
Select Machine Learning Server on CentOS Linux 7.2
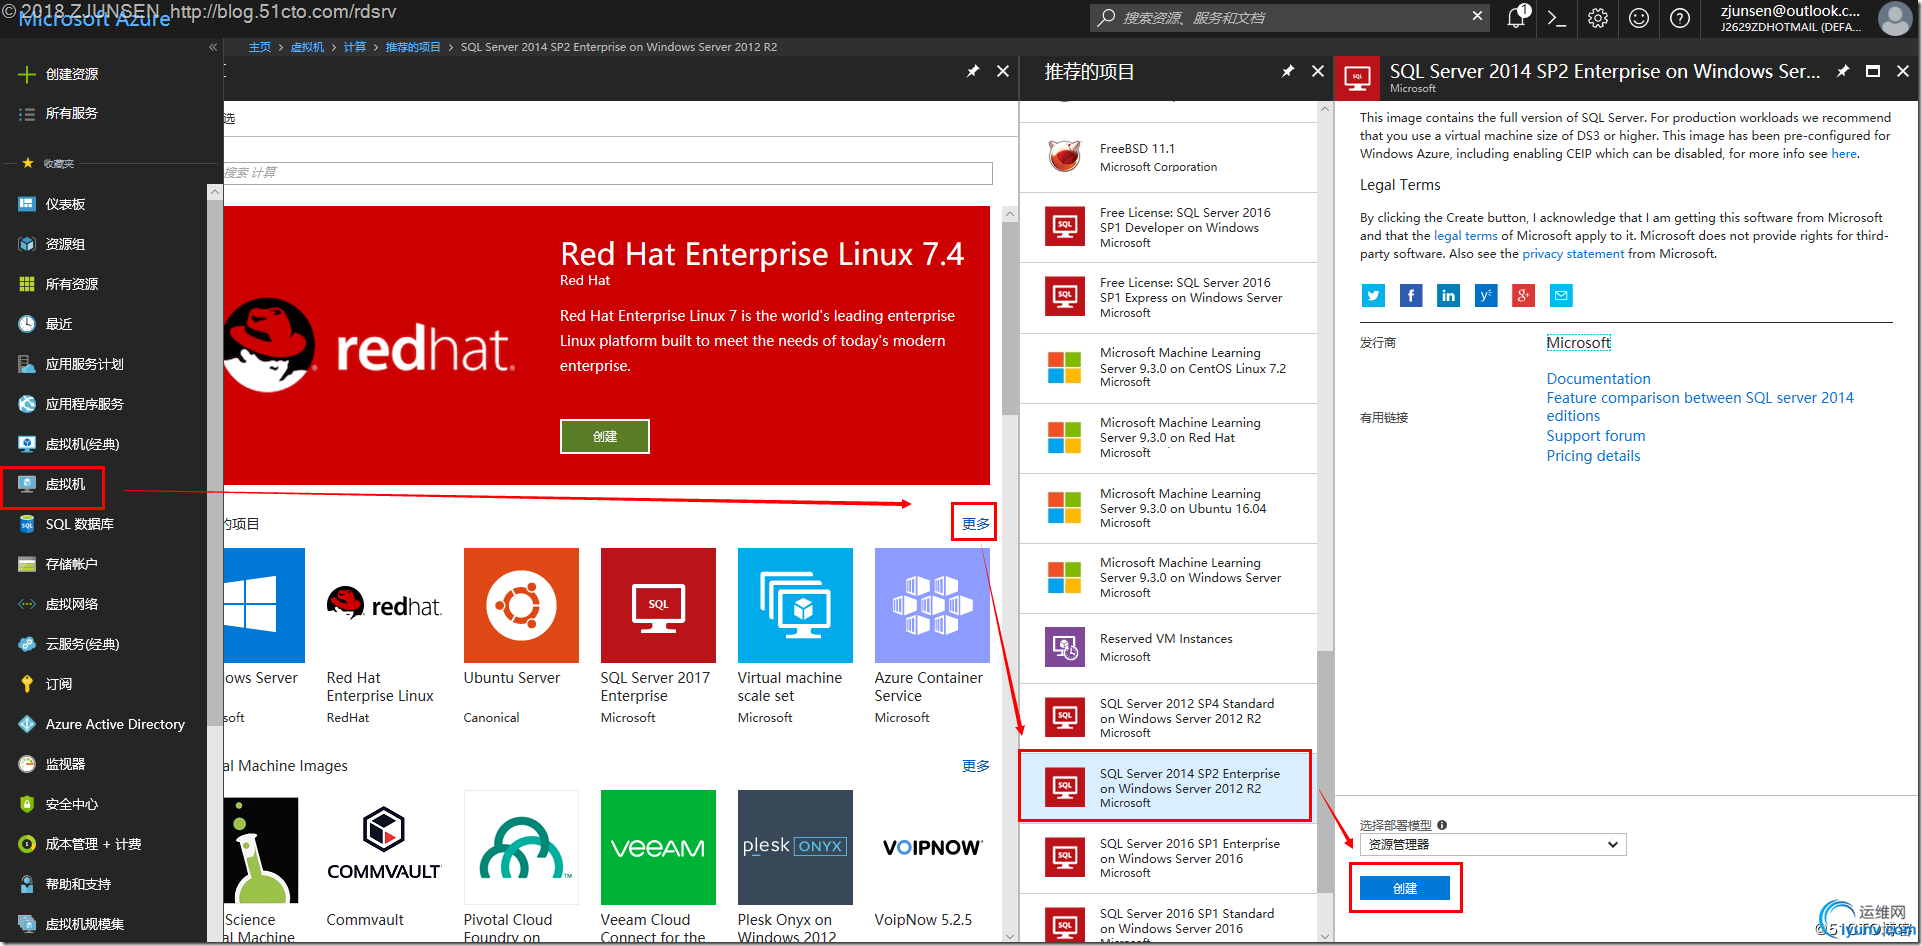[1168, 367]
